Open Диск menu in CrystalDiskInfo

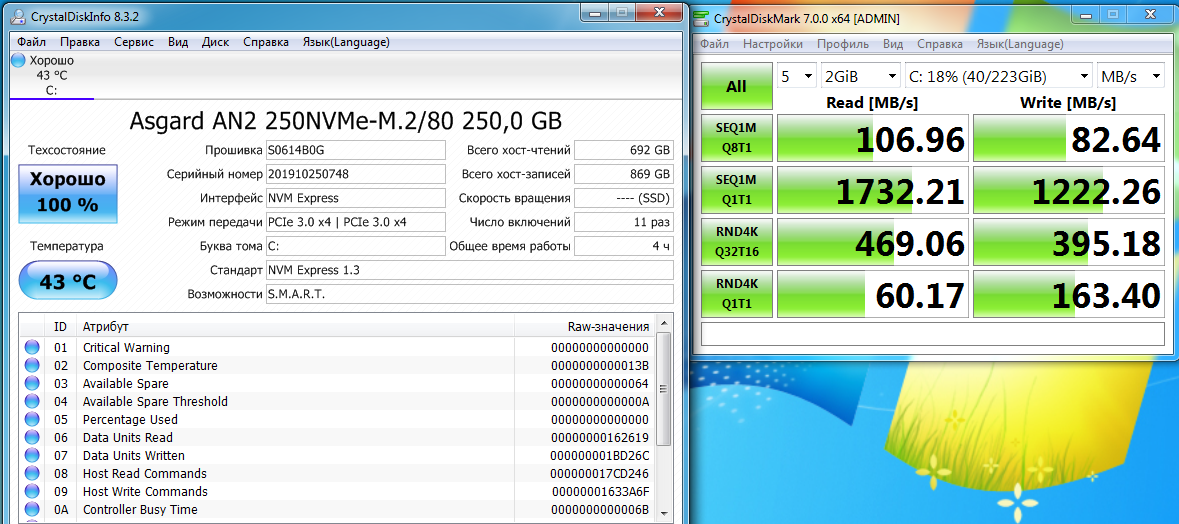pos(216,42)
